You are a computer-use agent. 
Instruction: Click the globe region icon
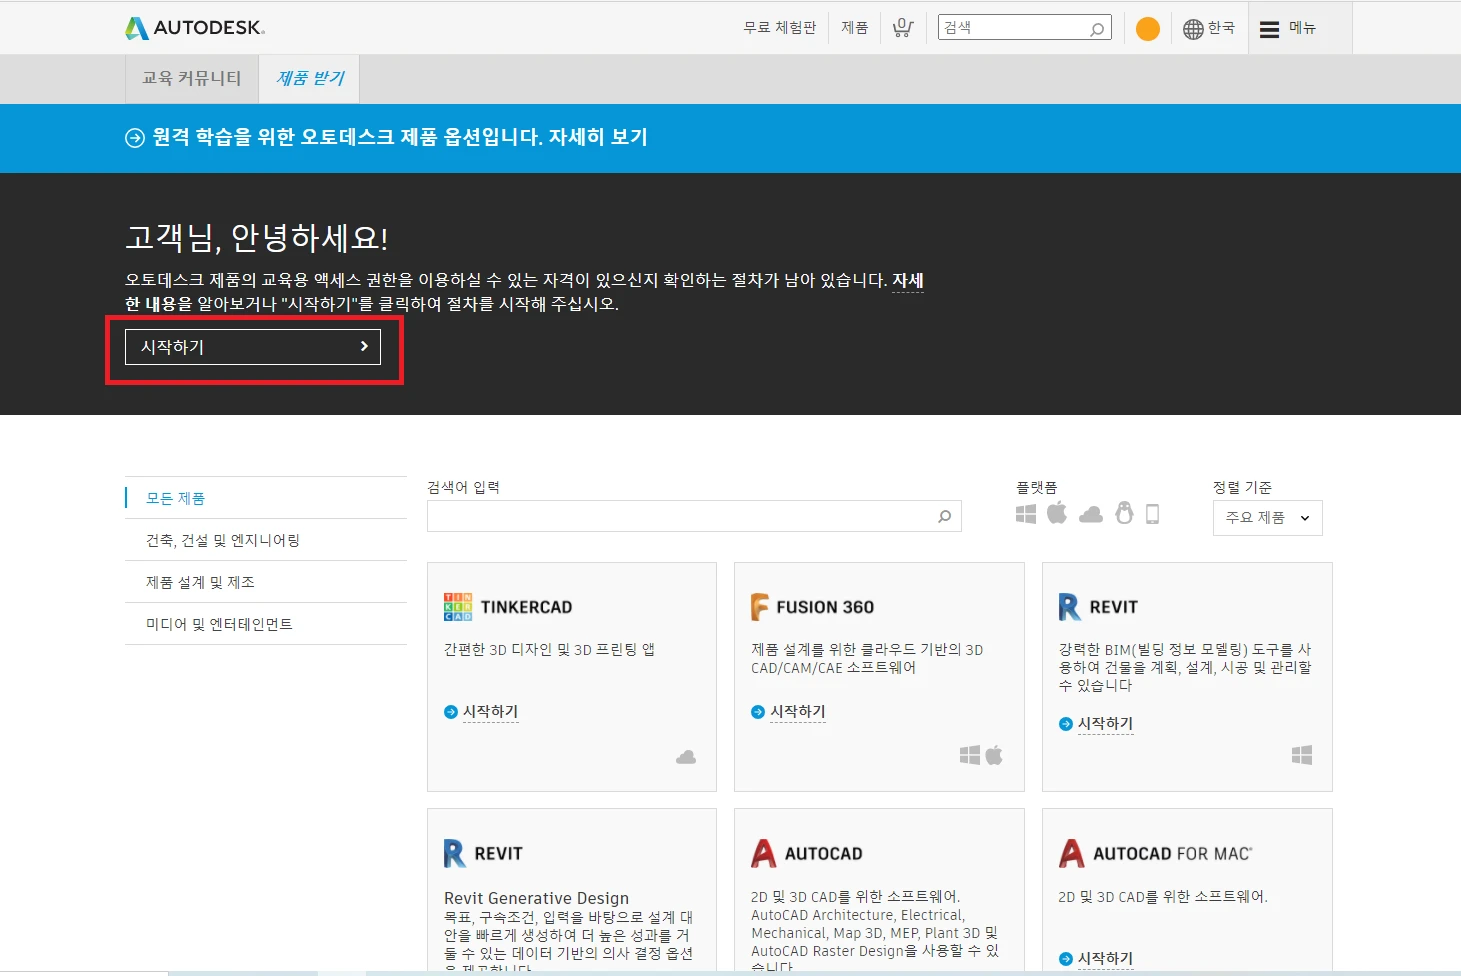point(1193,29)
